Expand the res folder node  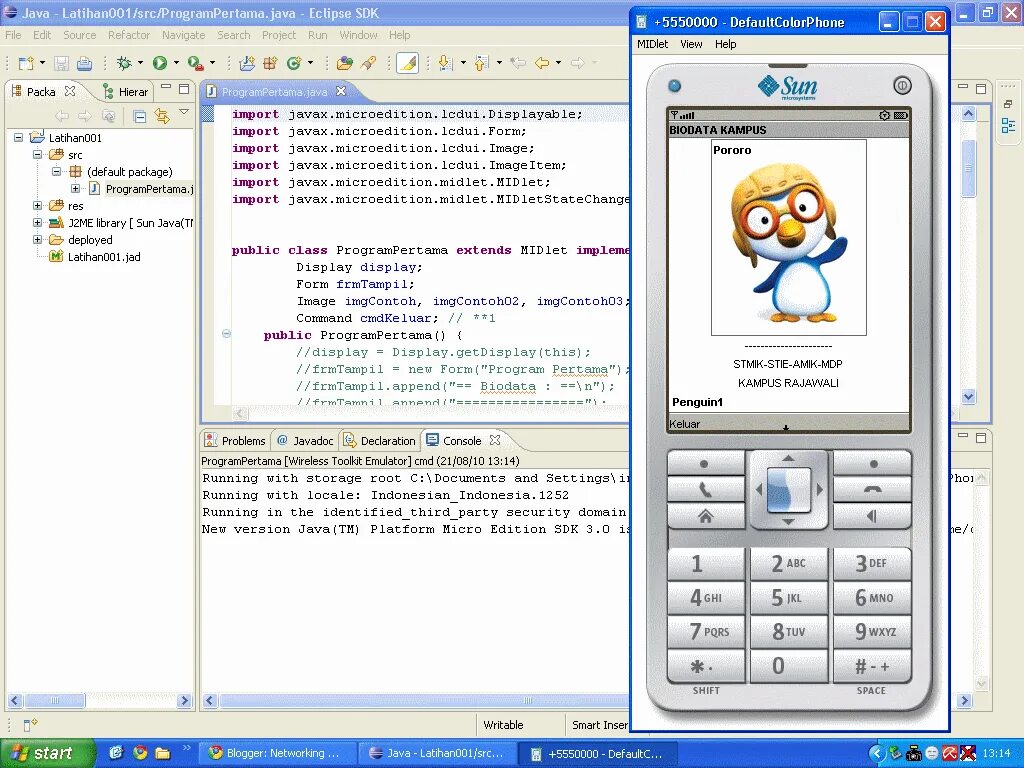[x=38, y=206]
